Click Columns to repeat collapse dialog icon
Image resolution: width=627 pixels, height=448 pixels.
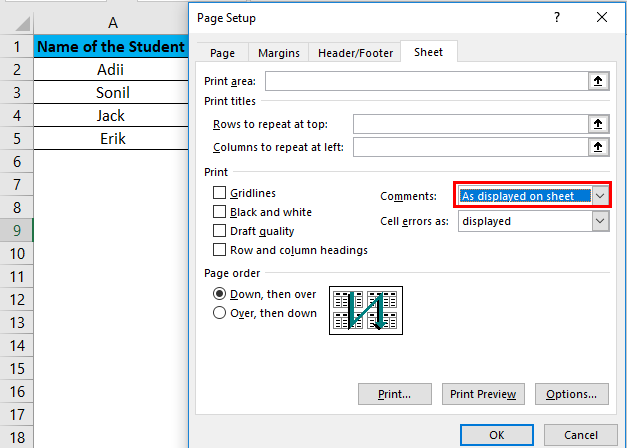(598, 148)
